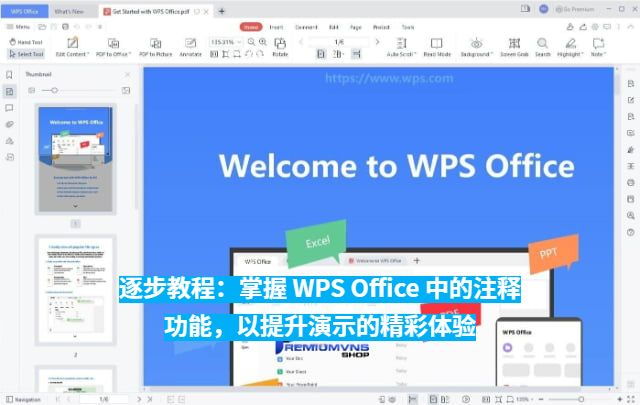
Task: Adjust the thumbnail size slider
Action: tap(55, 90)
